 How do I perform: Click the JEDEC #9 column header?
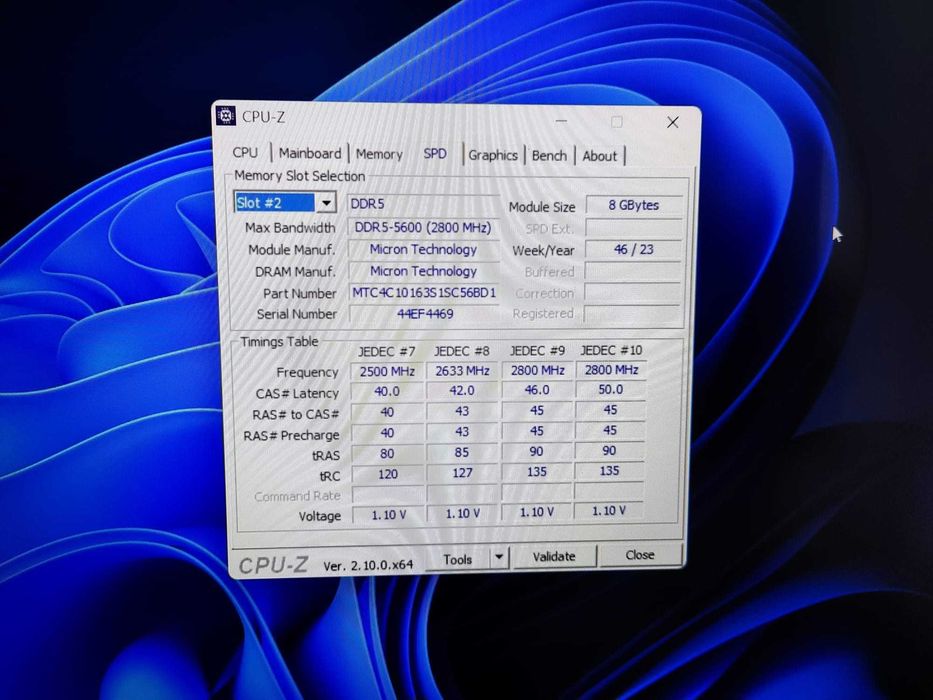[537, 350]
